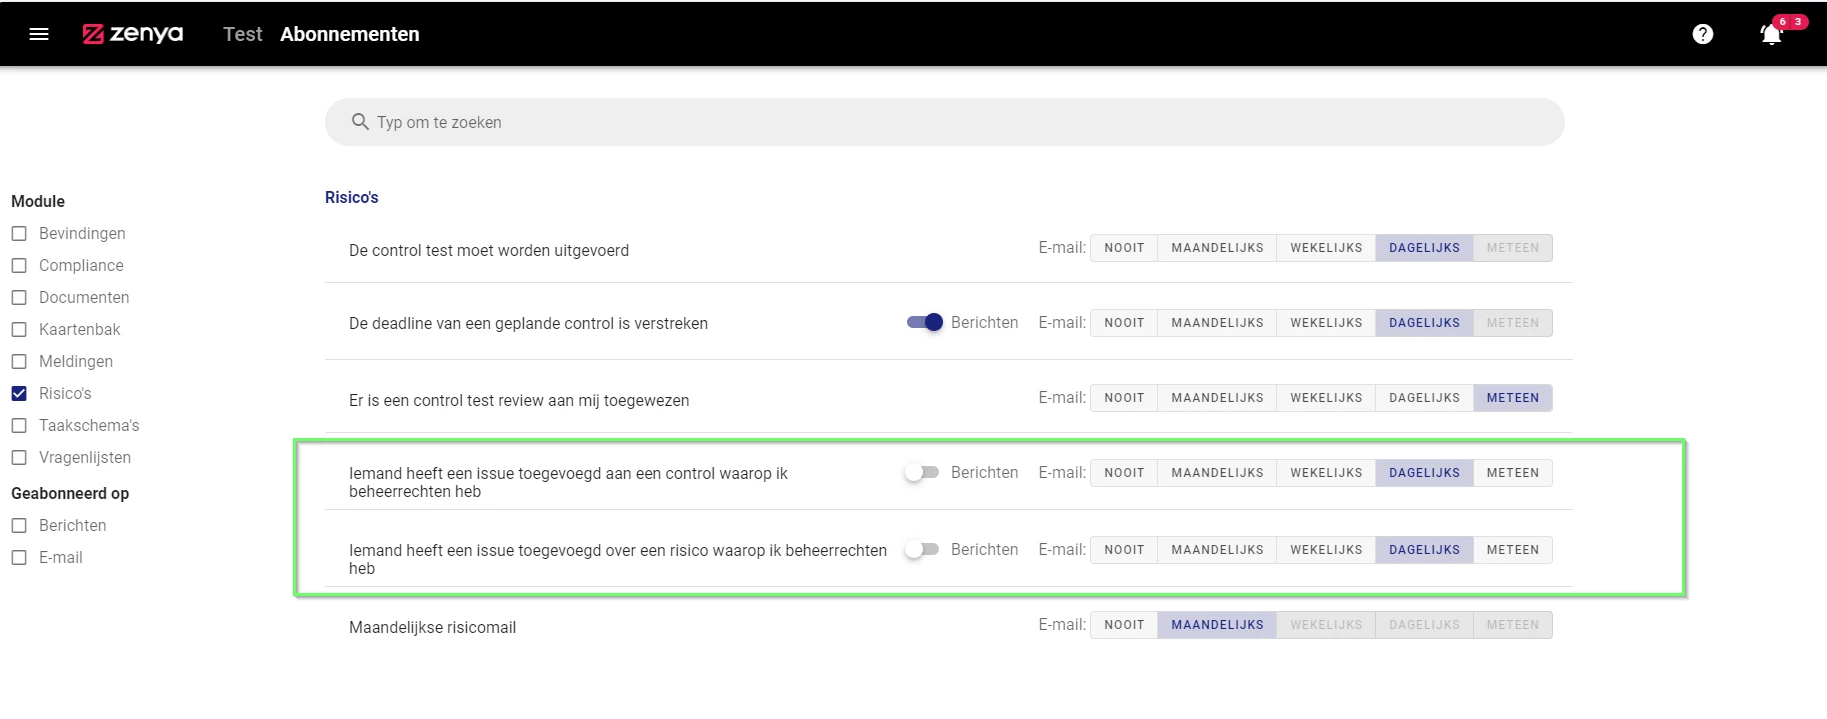Enable Berichten for issue on control
The image size is (1827, 719).
(922, 473)
